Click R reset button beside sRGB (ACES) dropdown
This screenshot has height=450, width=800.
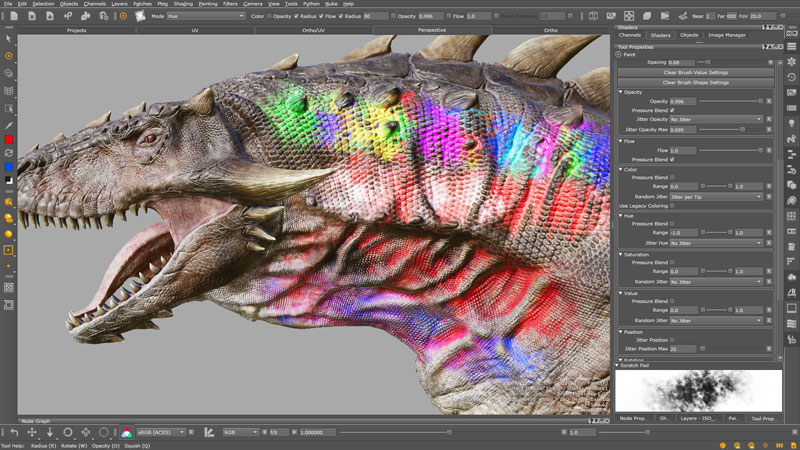pos(191,432)
